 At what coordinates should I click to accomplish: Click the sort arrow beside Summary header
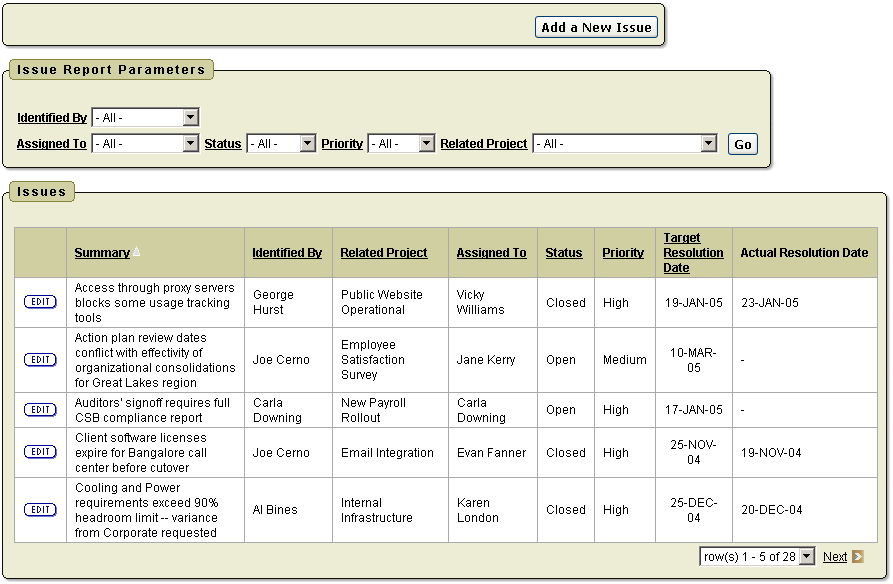pos(137,252)
